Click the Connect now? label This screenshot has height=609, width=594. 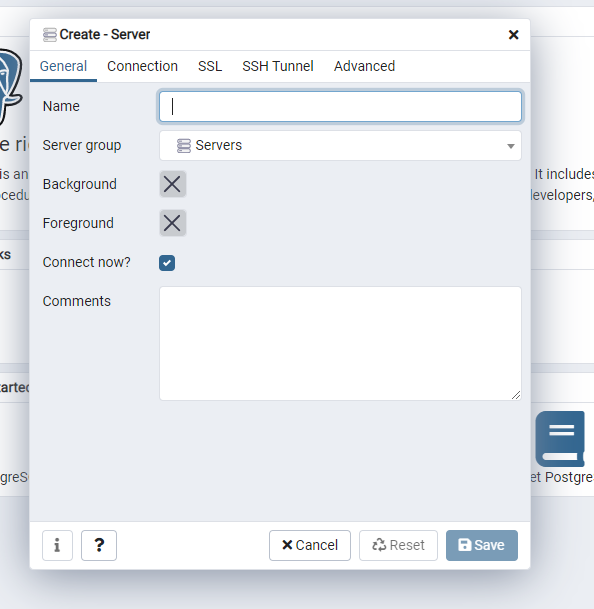point(86,262)
